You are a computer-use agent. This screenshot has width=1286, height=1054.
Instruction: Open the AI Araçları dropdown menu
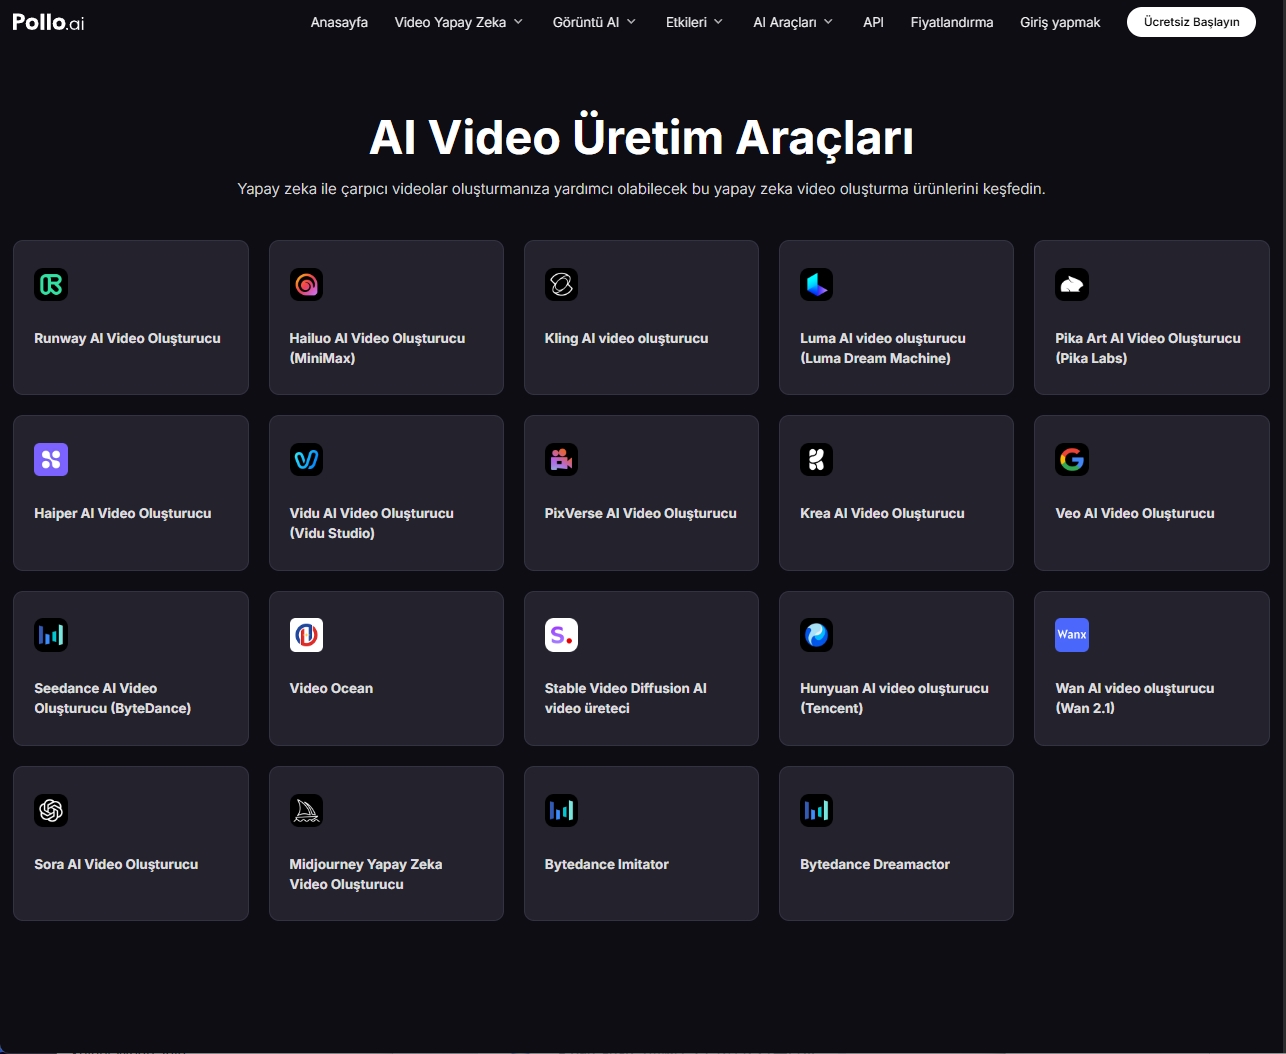(x=792, y=22)
